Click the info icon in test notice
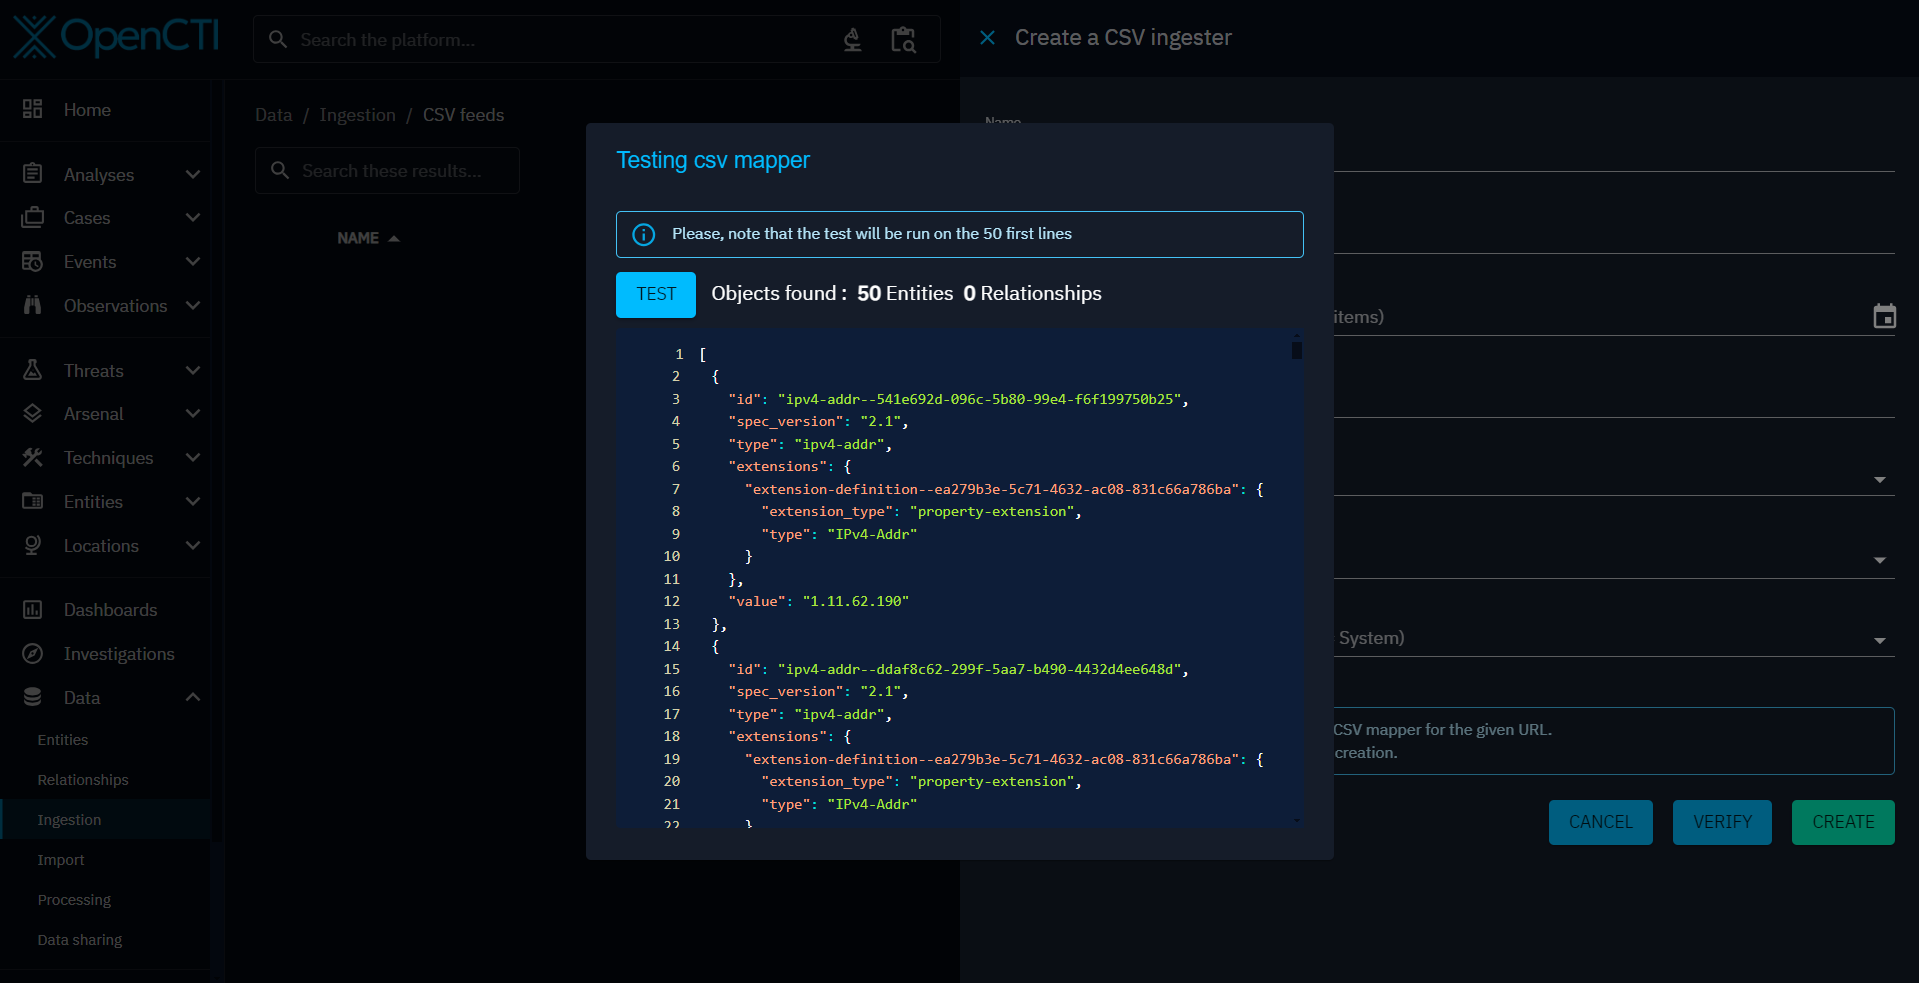The height and width of the screenshot is (983, 1919). pyautogui.click(x=644, y=234)
